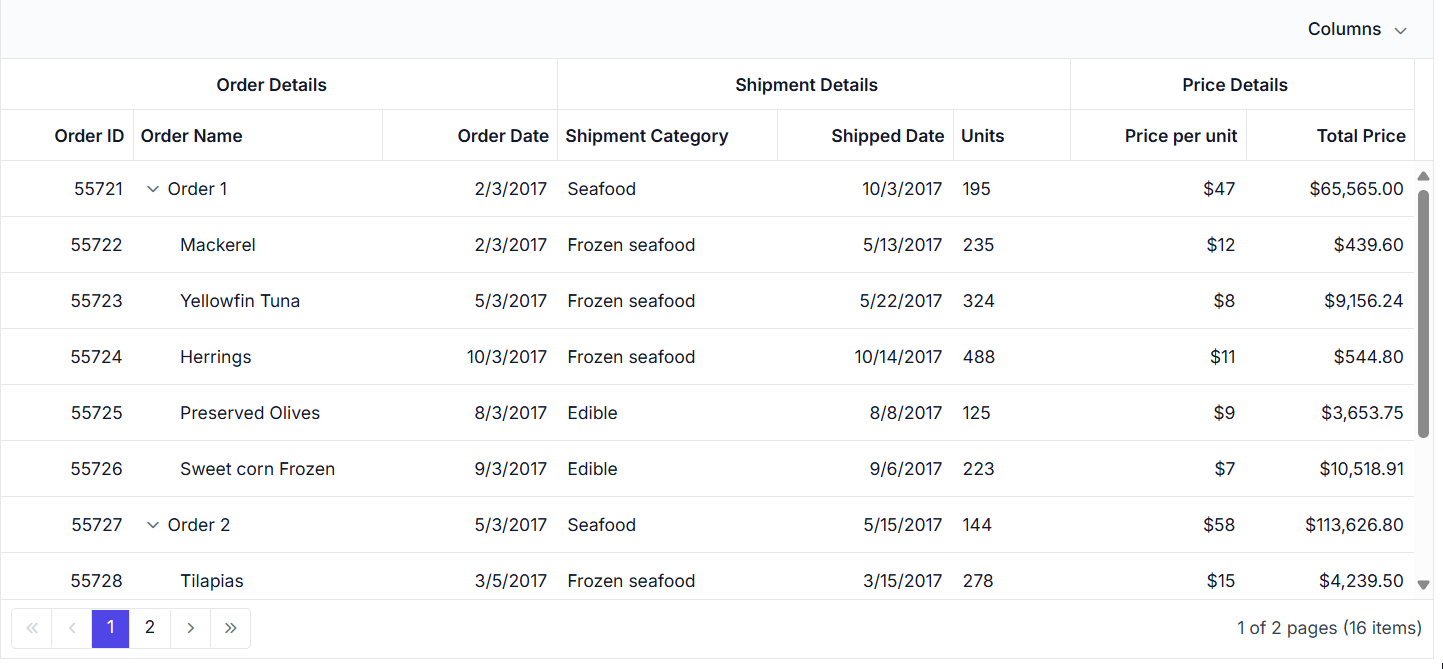Select the Order Details column group header
1443x669 pixels.
[x=271, y=84]
